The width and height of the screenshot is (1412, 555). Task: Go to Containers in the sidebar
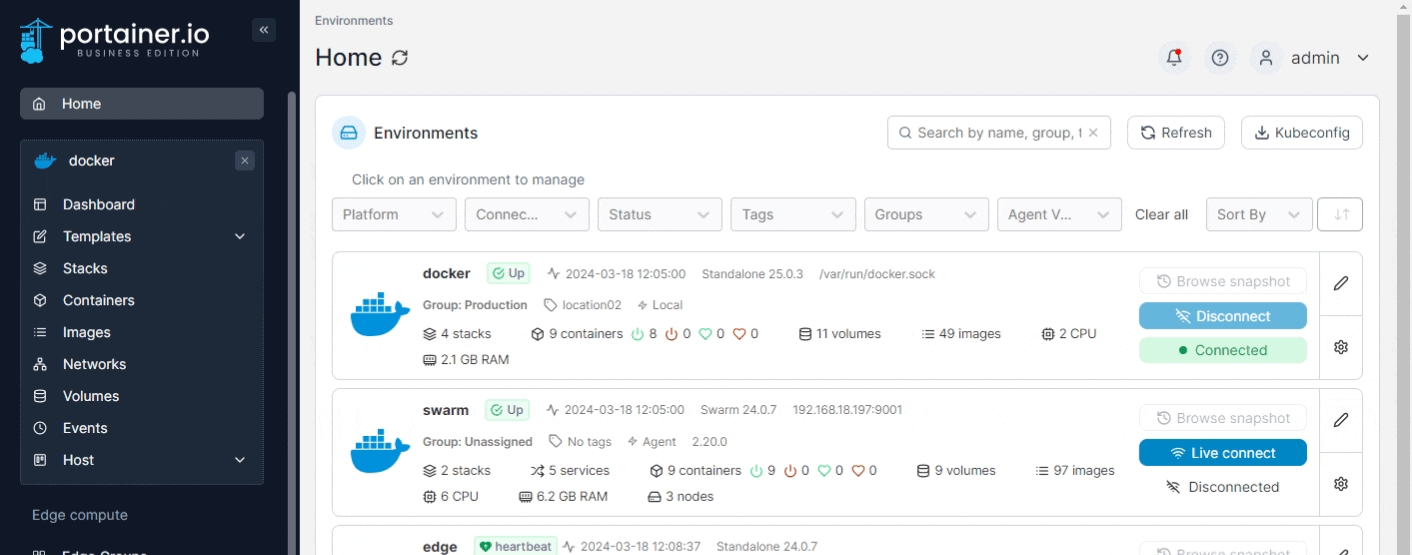98,300
